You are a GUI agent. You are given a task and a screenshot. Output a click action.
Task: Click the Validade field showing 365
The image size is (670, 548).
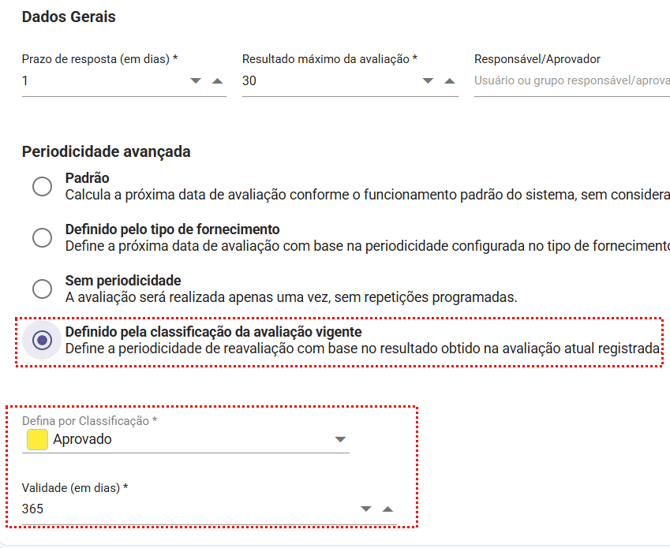pos(180,508)
